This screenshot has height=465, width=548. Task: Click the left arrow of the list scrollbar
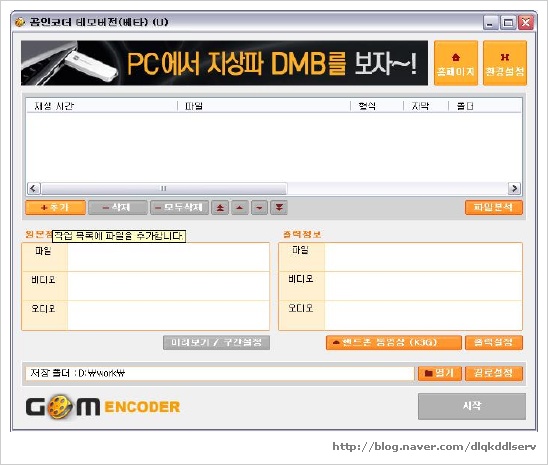(34, 188)
